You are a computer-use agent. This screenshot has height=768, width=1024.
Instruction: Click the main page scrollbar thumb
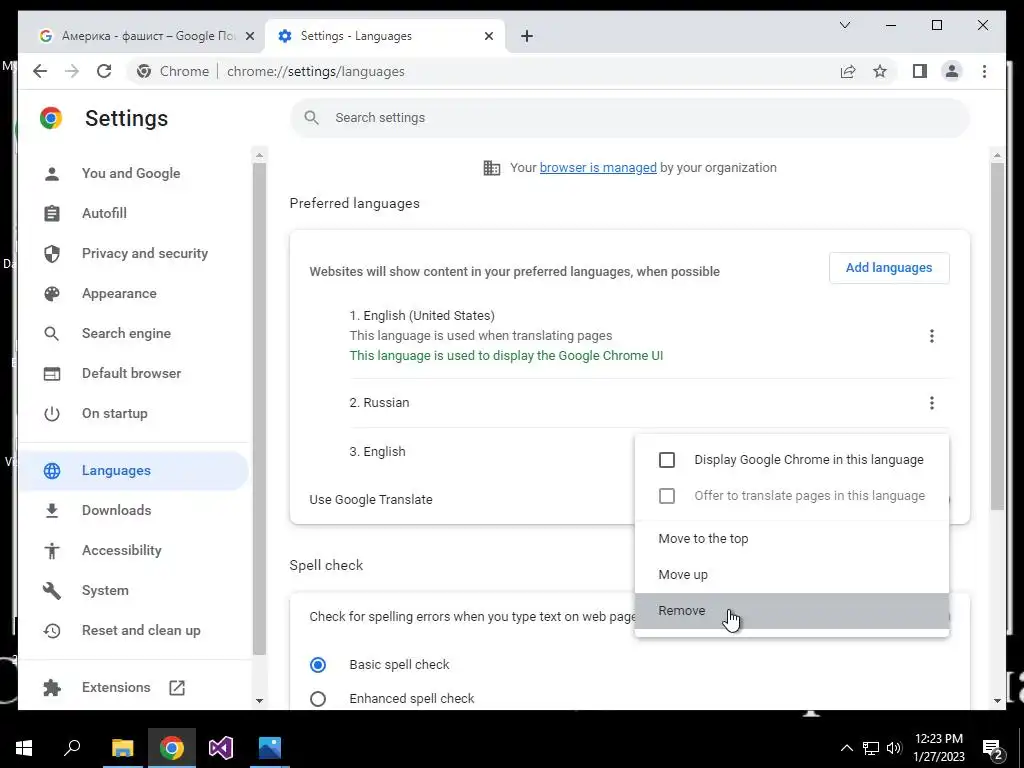pos(997,336)
